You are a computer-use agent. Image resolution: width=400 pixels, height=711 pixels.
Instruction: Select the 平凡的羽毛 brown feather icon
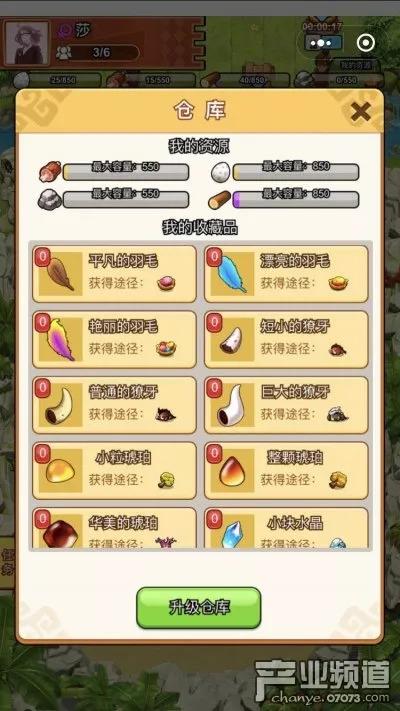(60, 274)
